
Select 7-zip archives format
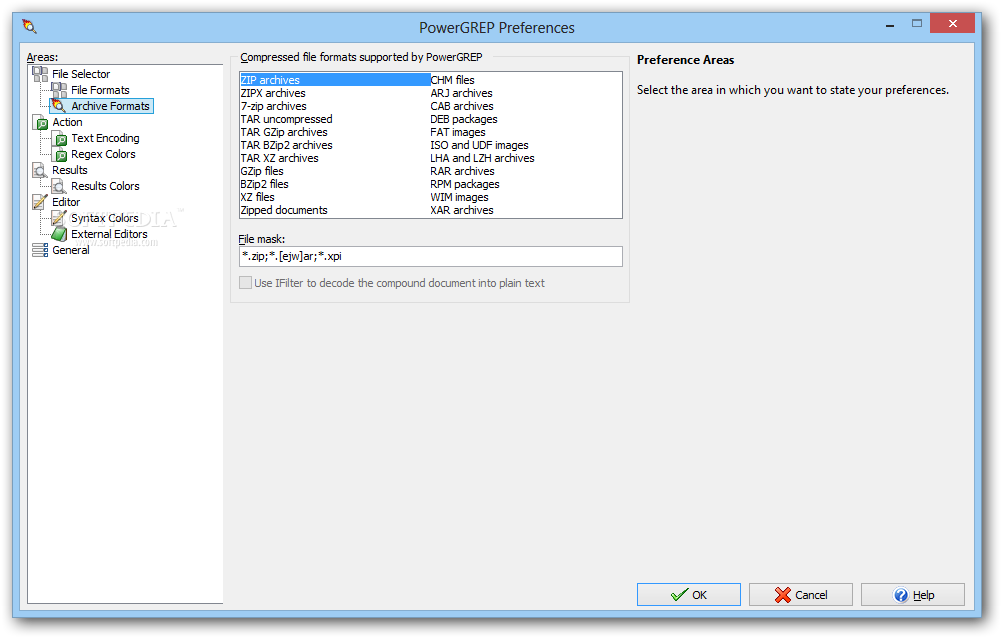click(x=274, y=106)
